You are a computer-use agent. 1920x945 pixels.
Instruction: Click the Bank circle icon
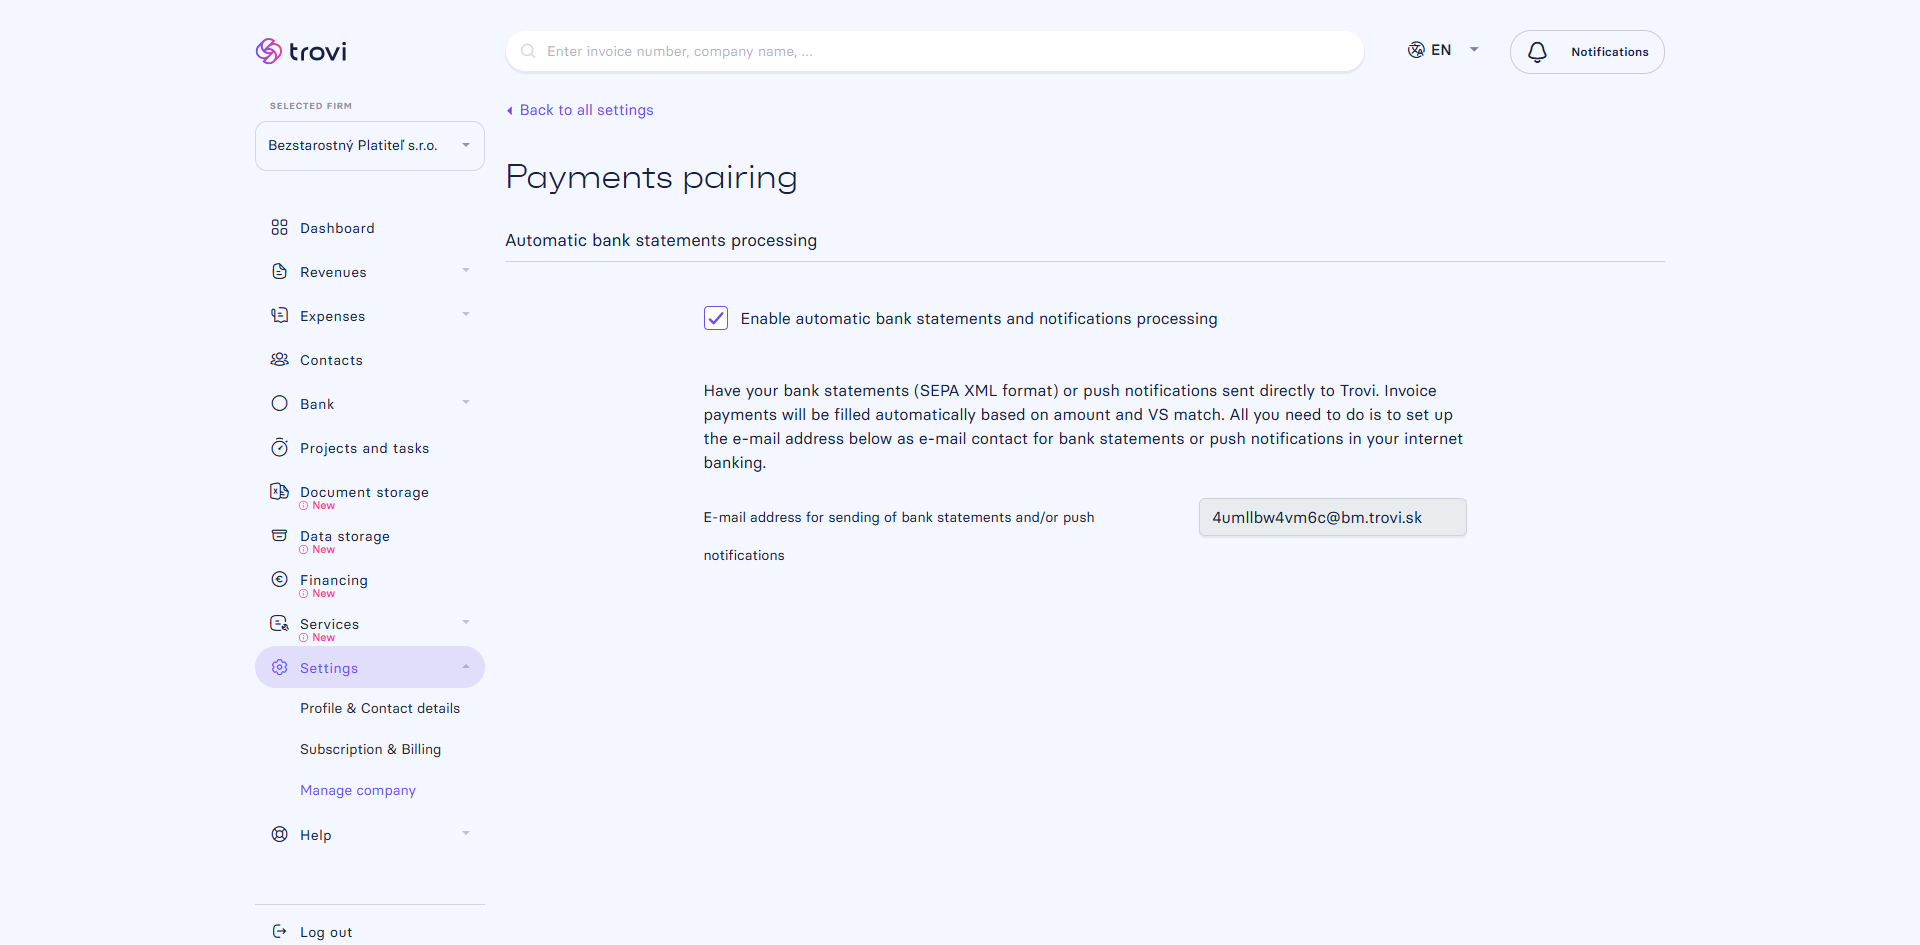pyautogui.click(x=279, y=404)
